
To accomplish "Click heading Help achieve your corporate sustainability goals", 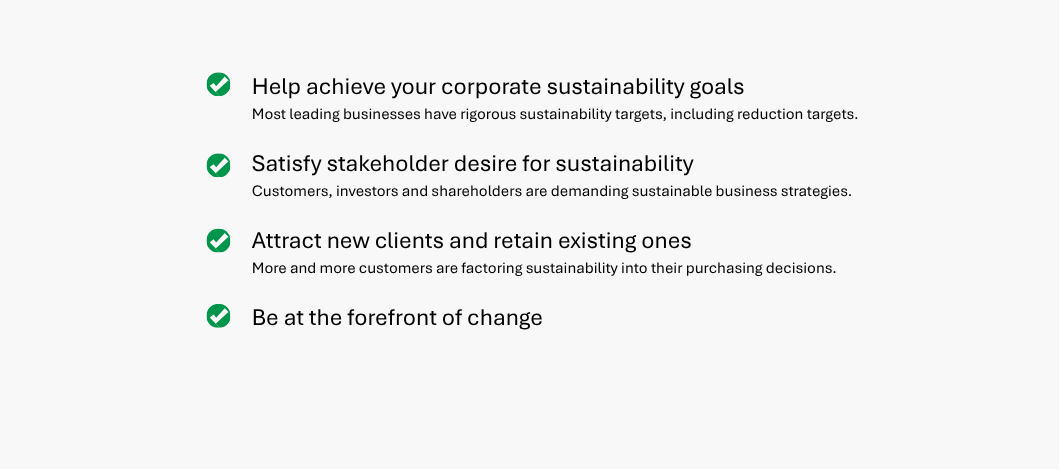I will 498,87.
